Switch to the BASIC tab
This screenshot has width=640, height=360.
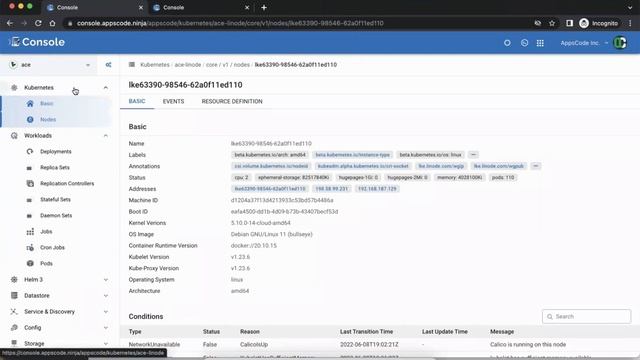click(x=137, y=101)
